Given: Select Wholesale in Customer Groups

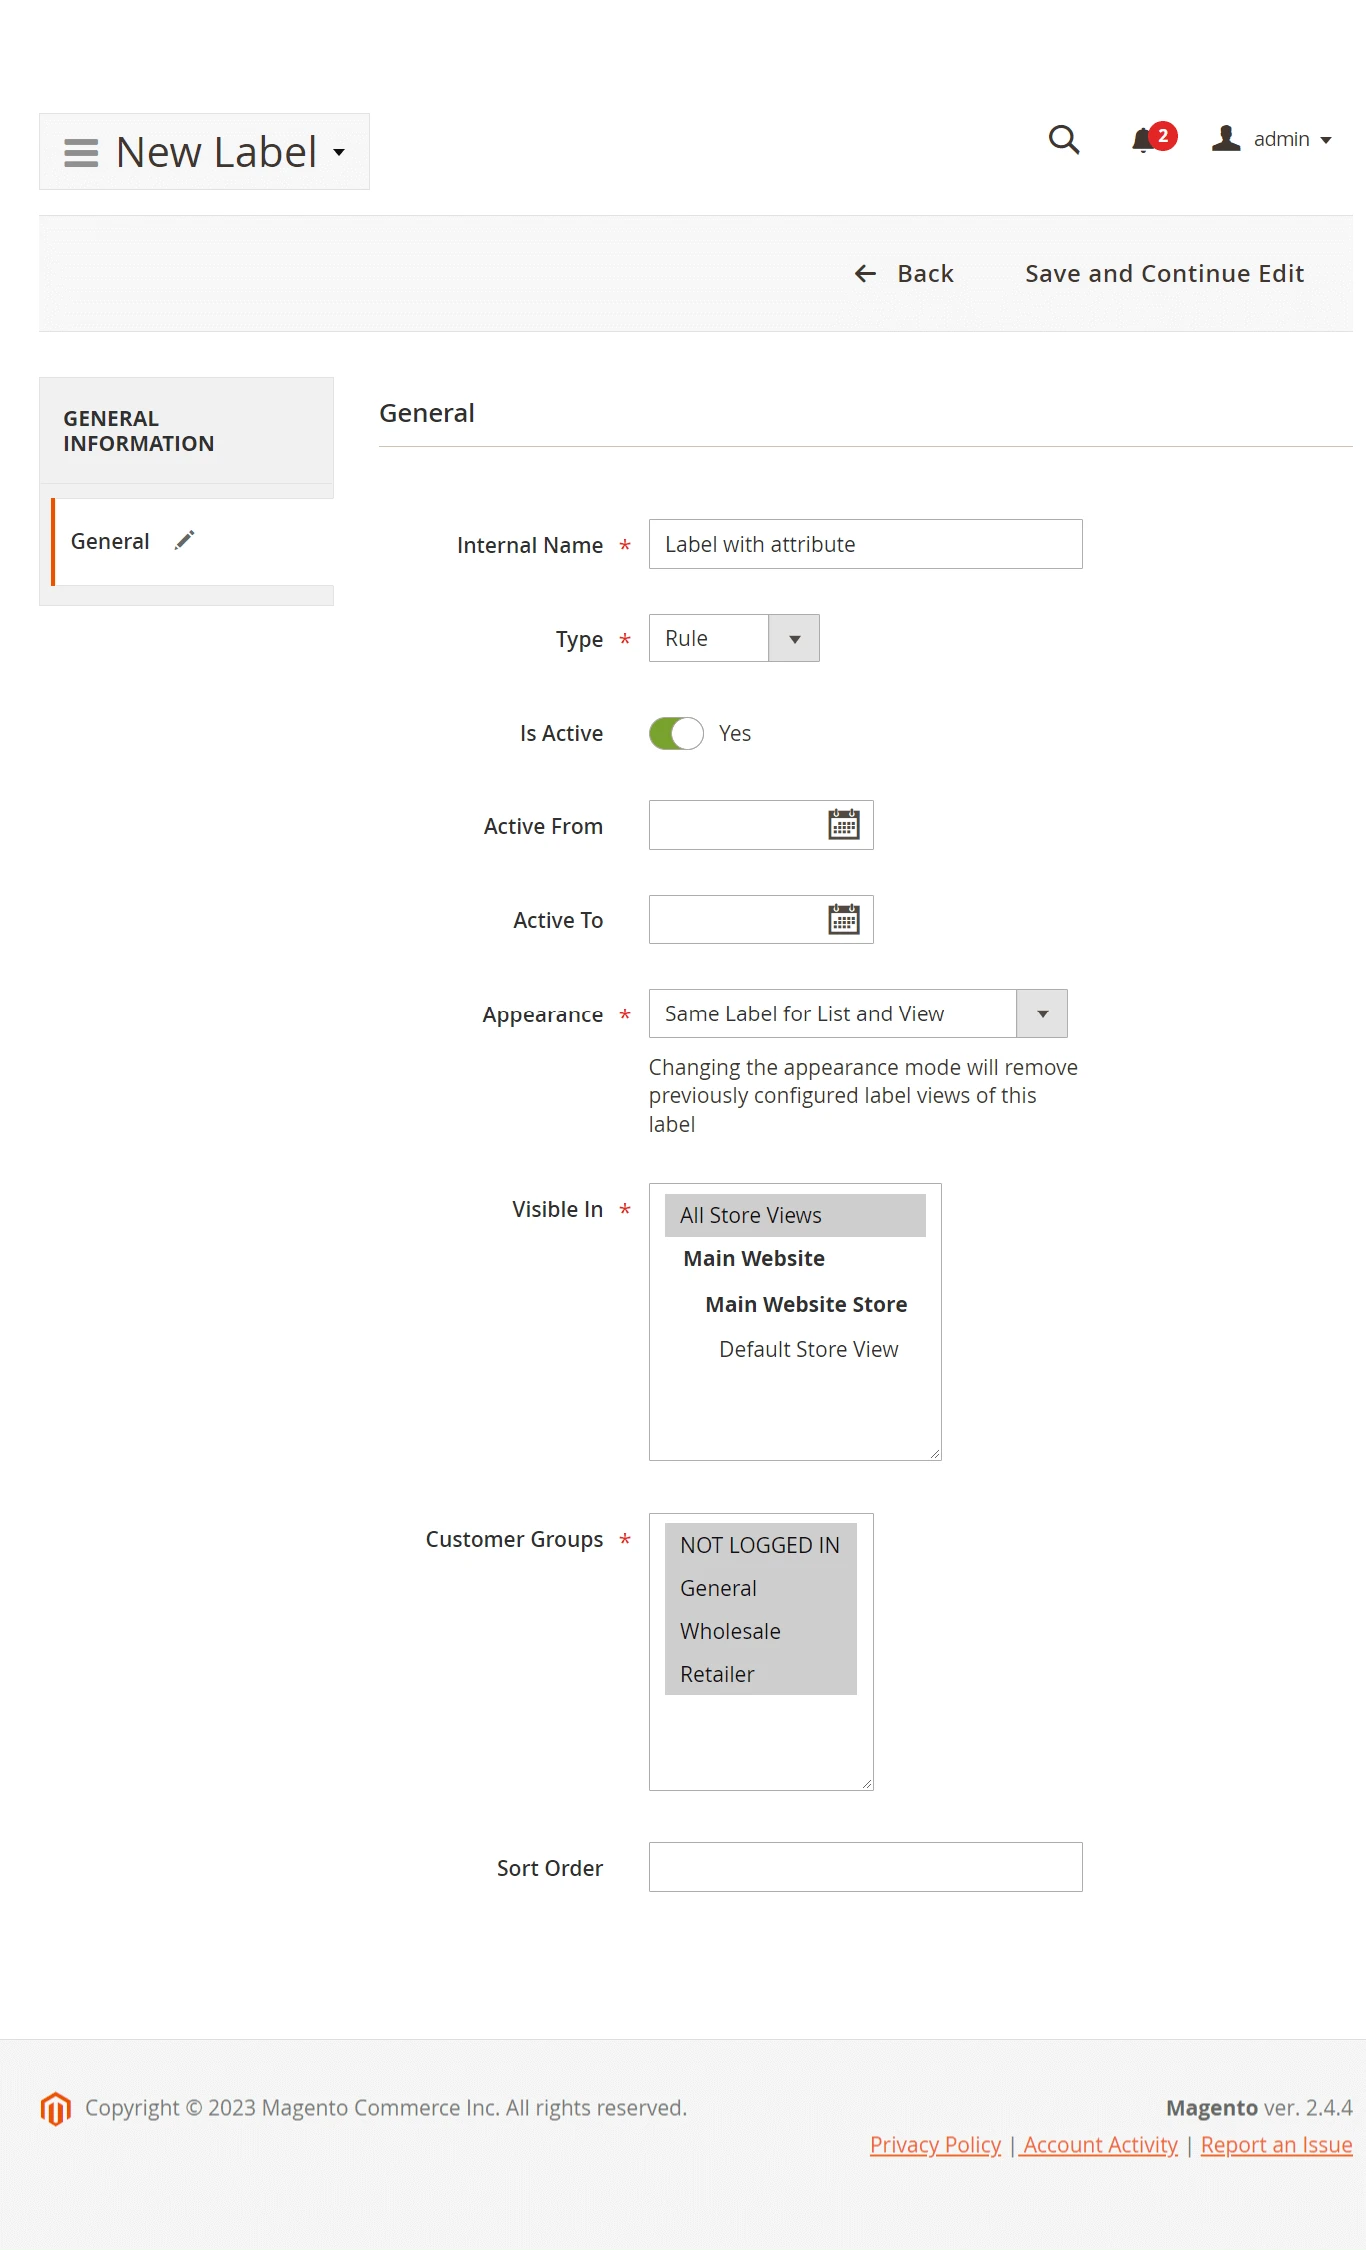Looking at the screenshot, I should click(730, 1631).
